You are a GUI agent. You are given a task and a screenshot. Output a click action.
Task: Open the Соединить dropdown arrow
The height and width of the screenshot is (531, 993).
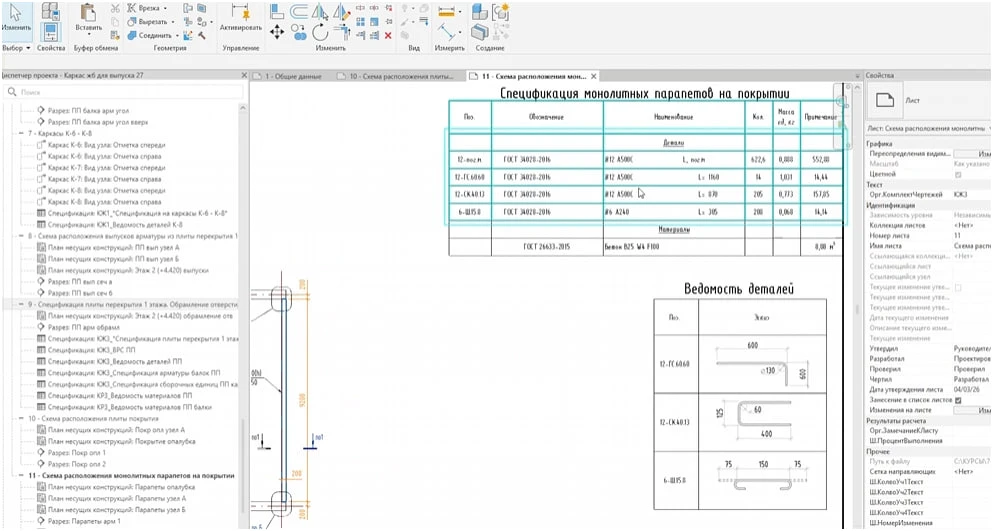tap(178, 35)
